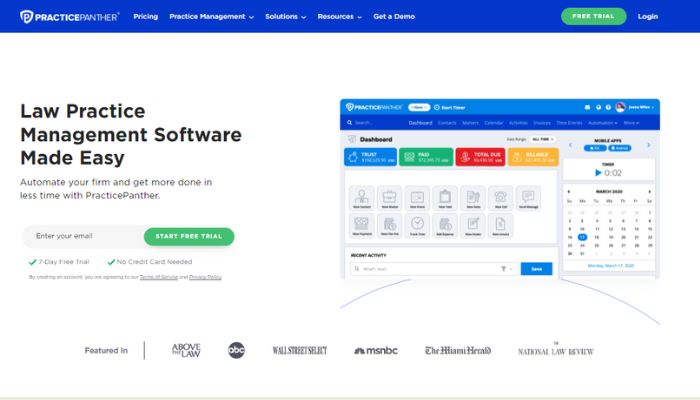This screenshot has width=700, height=400.
Task: Click the New Call telephone icon
Action: (500, 198)
